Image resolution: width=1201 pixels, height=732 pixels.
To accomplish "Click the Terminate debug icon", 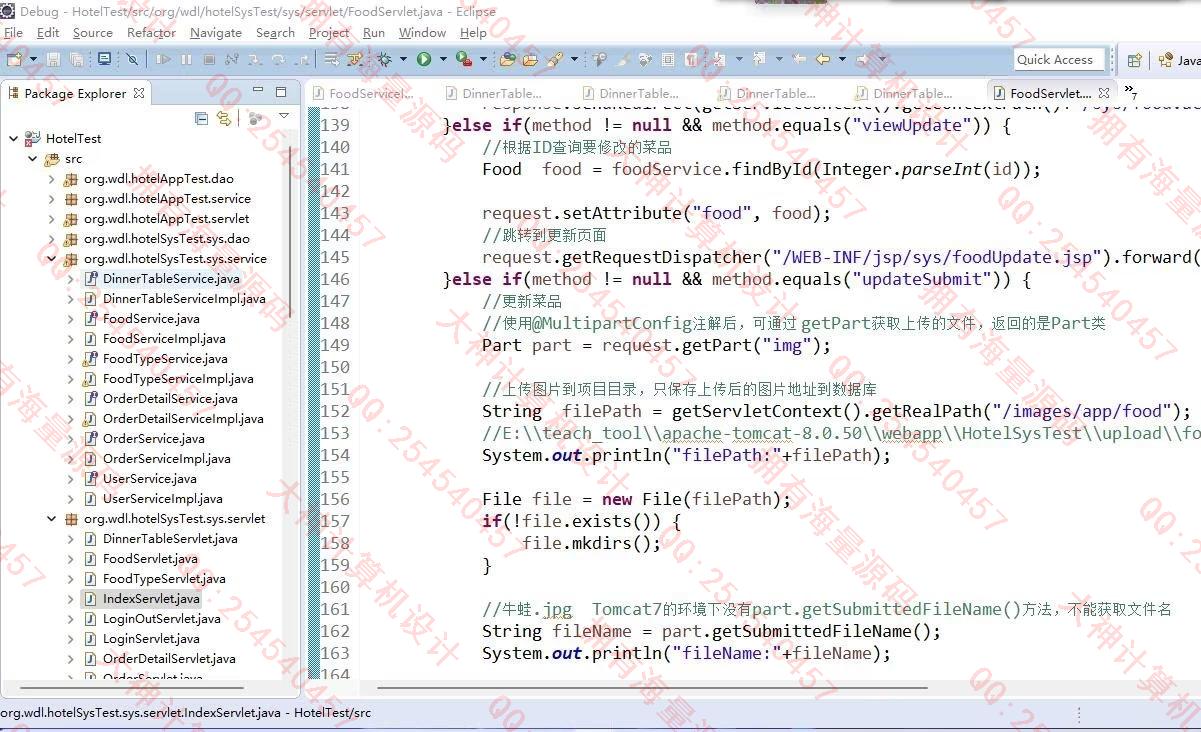I will coord(209,60).
